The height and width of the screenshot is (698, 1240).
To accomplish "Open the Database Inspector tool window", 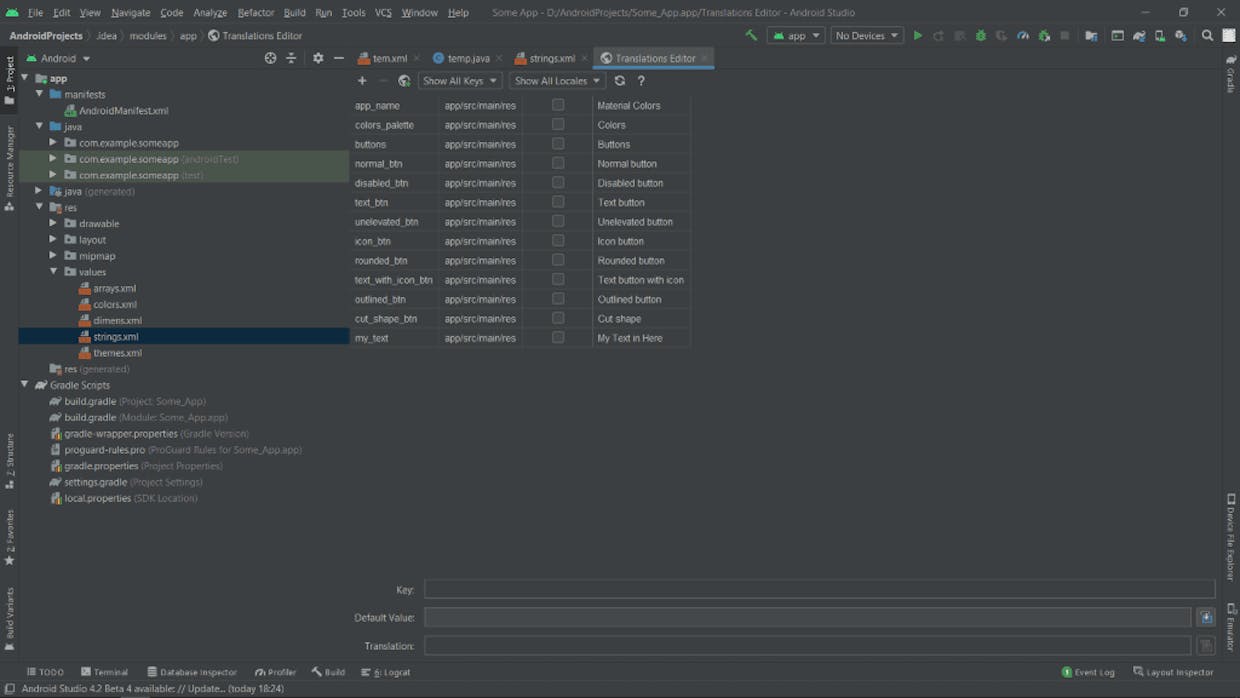I will pos(192,672).
